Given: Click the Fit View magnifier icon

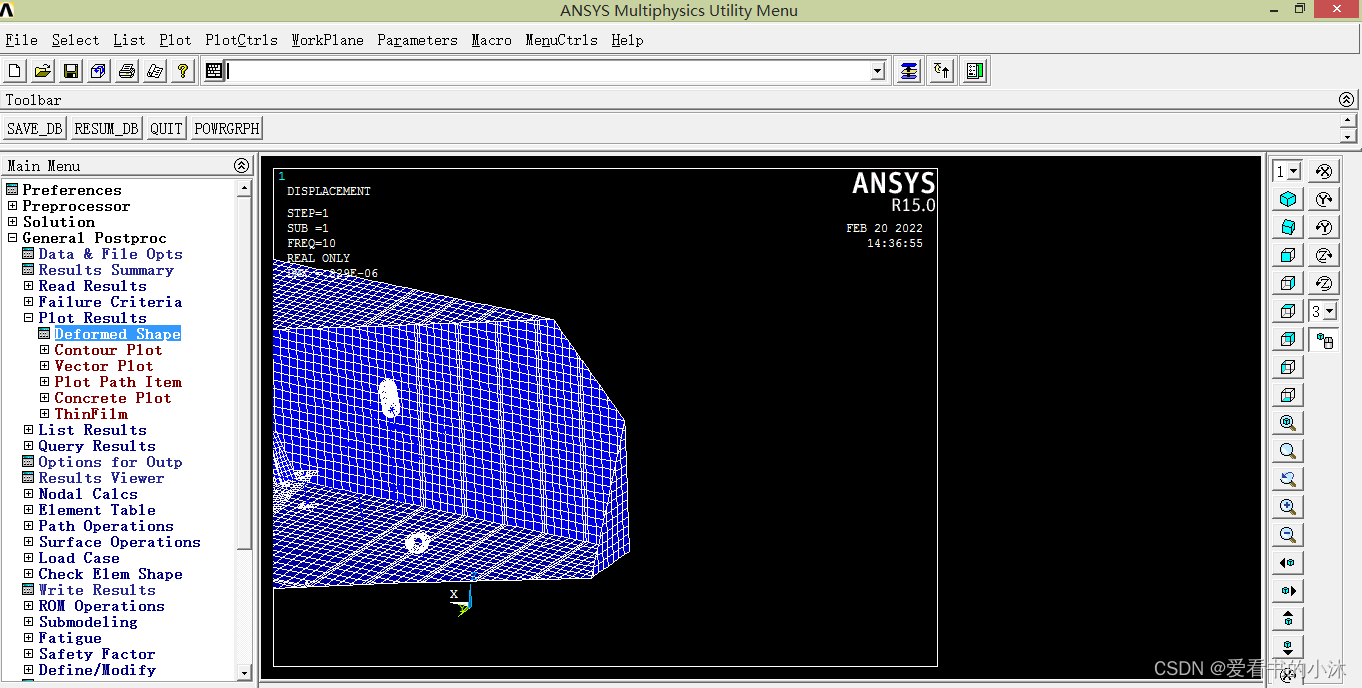Looking at the screenshot, I should tap(1288, 423).
